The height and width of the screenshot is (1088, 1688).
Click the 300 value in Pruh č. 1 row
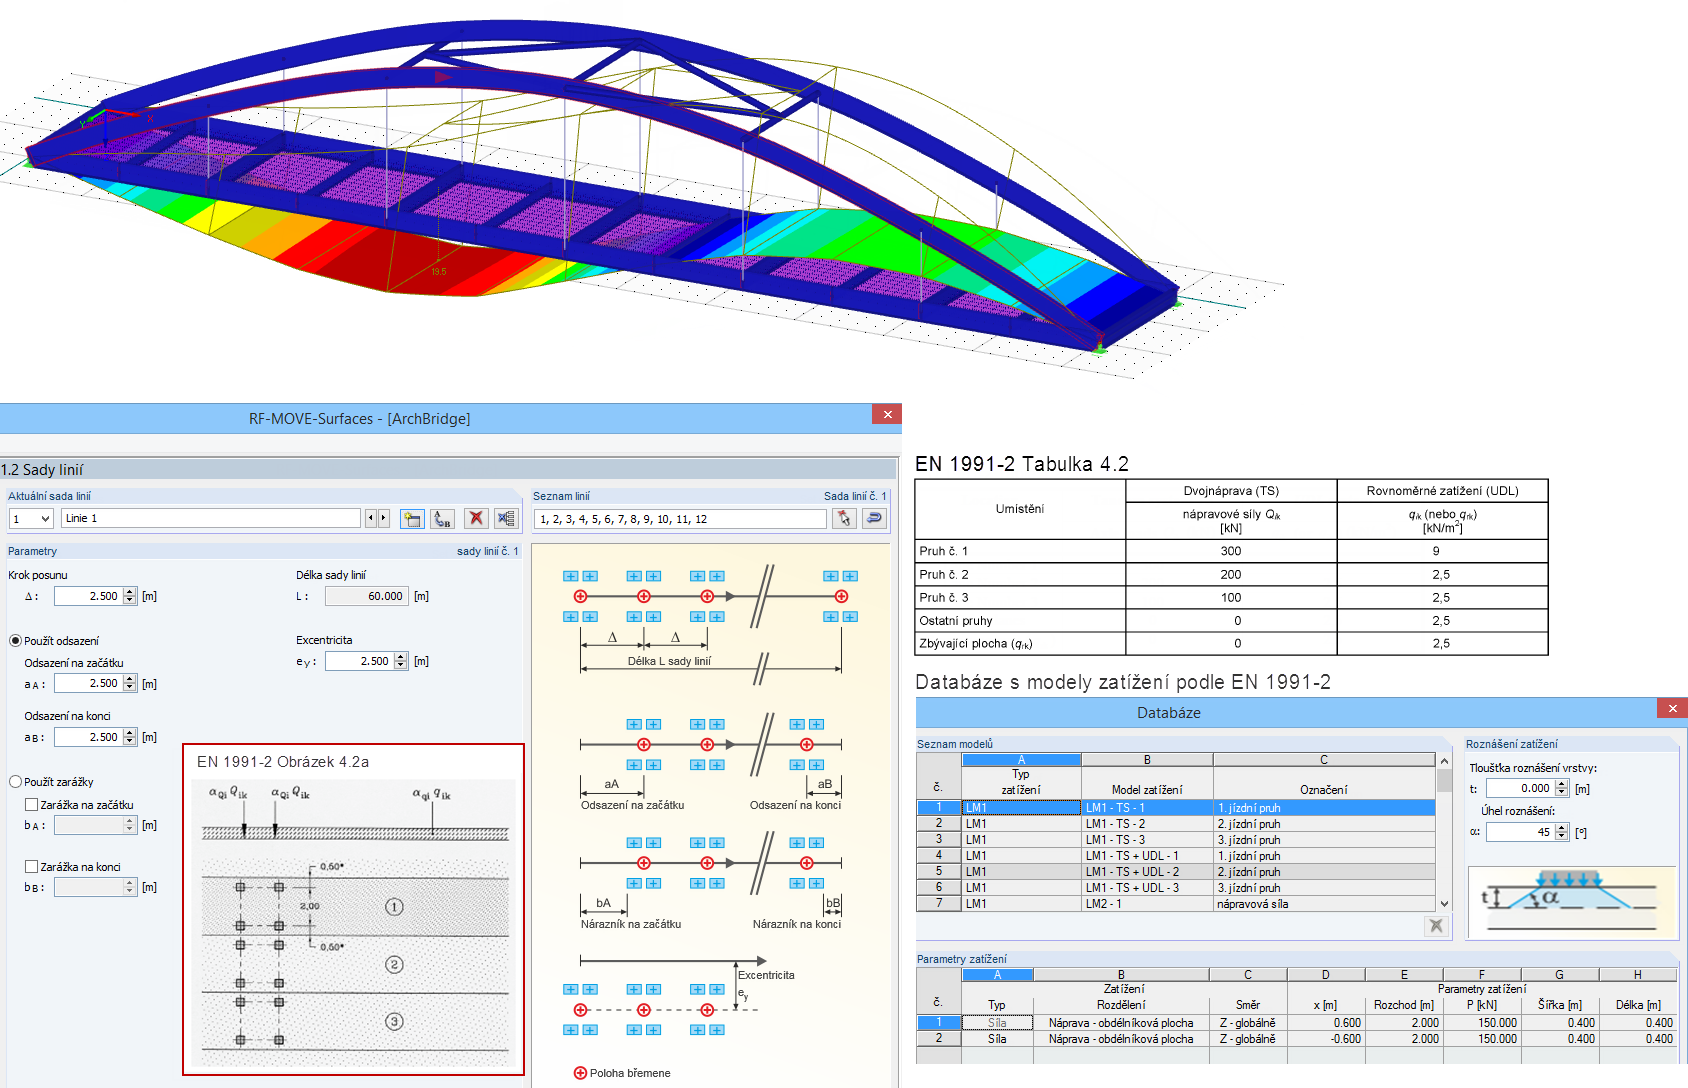[x=1231, y=551]
